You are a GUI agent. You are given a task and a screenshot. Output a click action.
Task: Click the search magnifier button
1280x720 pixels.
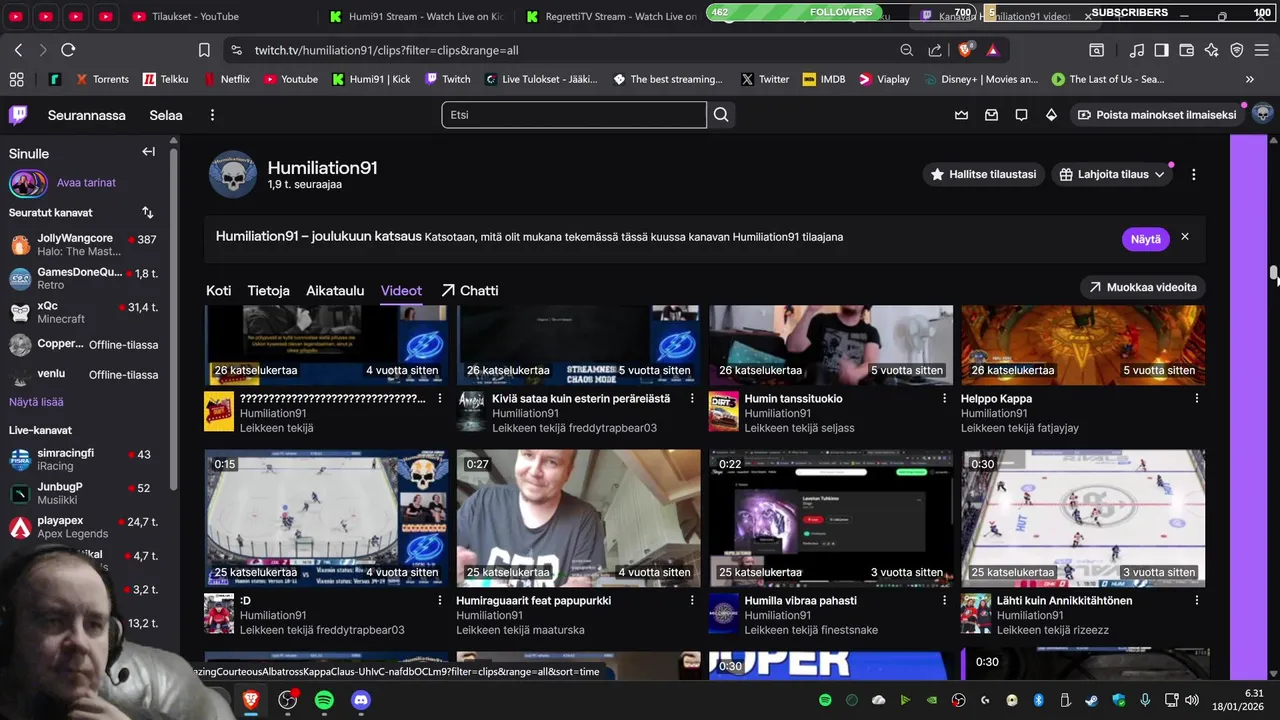tap(721, 115)
